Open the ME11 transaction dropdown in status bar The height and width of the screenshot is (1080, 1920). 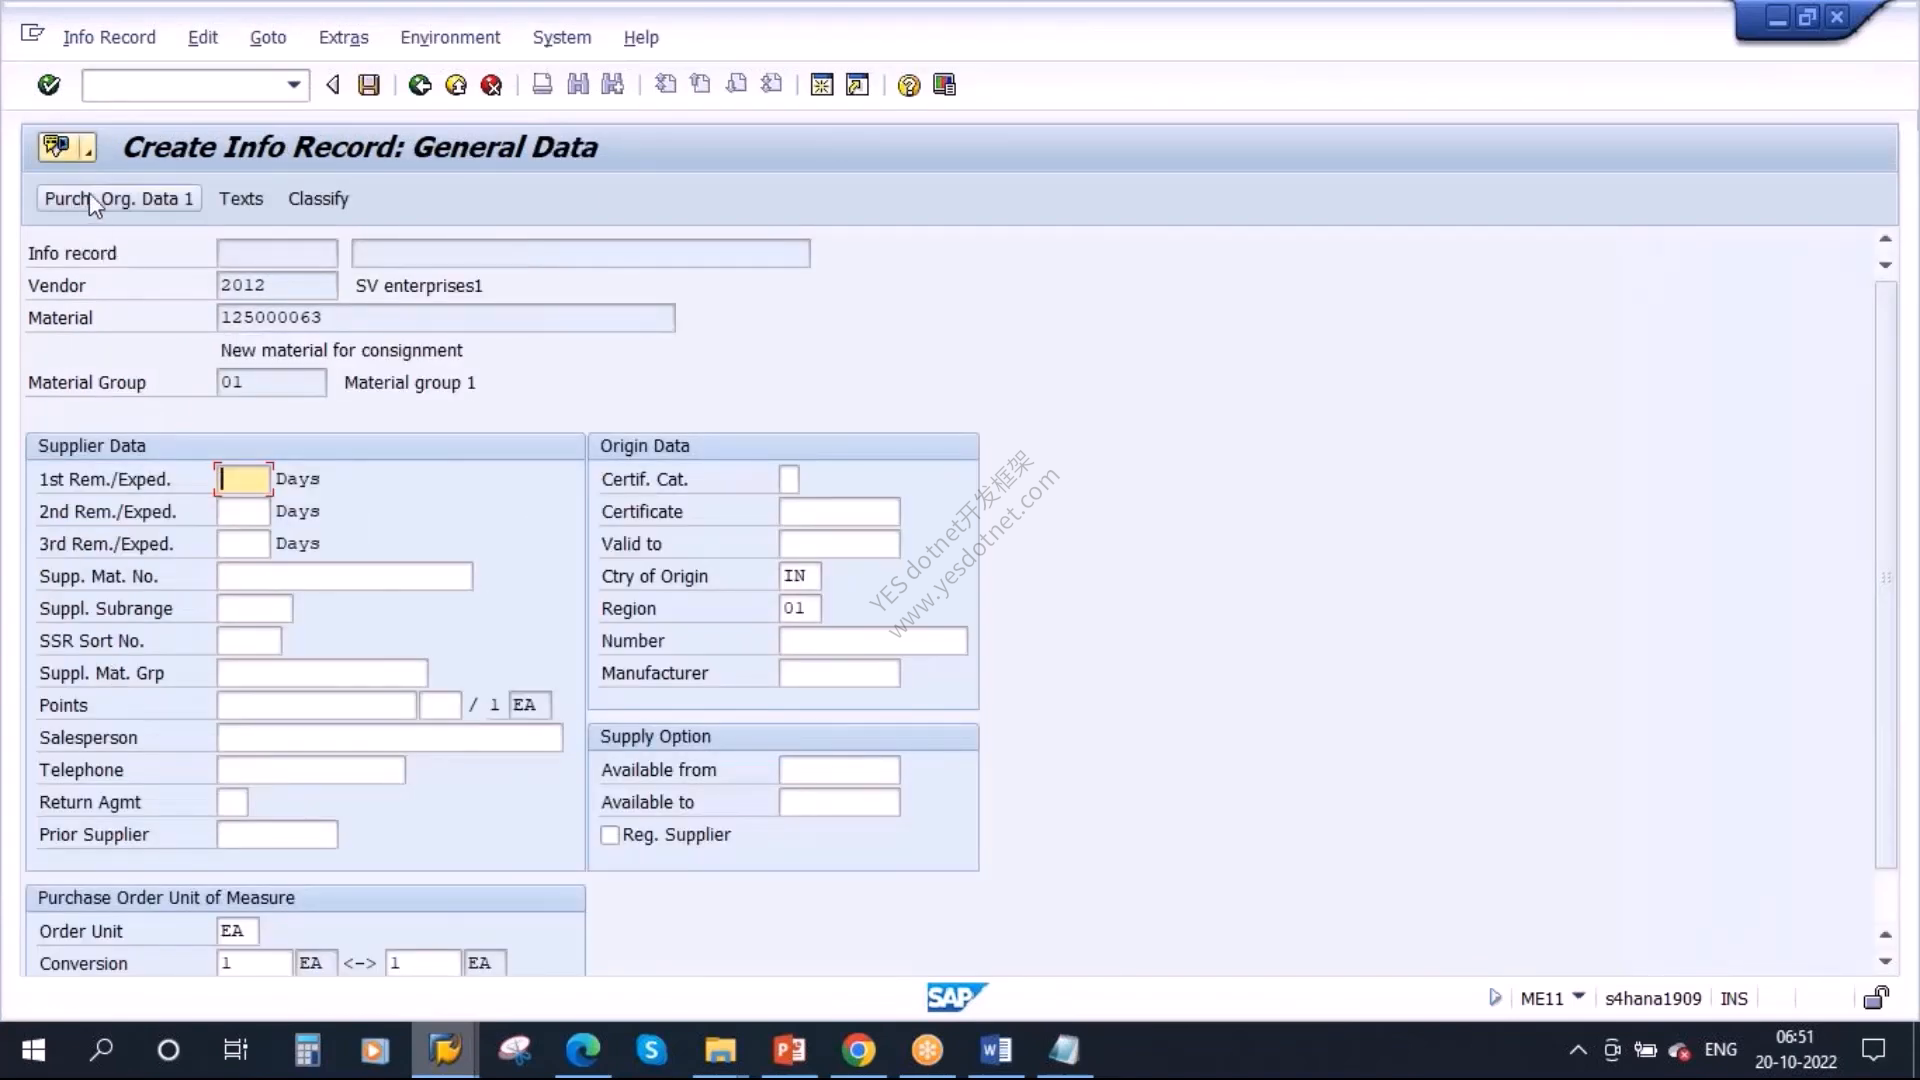coord(1578,996)
